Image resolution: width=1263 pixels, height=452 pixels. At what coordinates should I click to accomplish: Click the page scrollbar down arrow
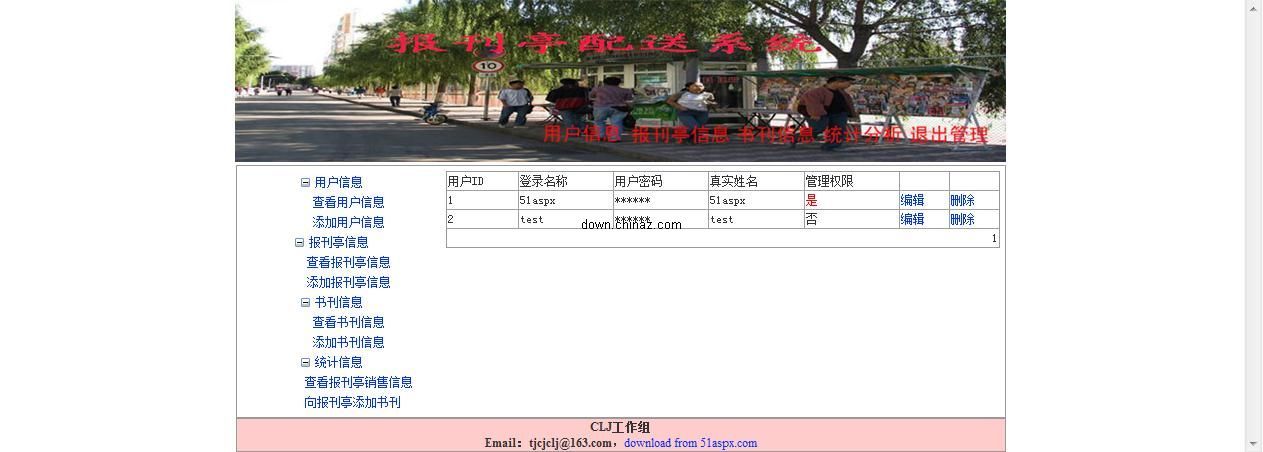tap(1253, 444)
